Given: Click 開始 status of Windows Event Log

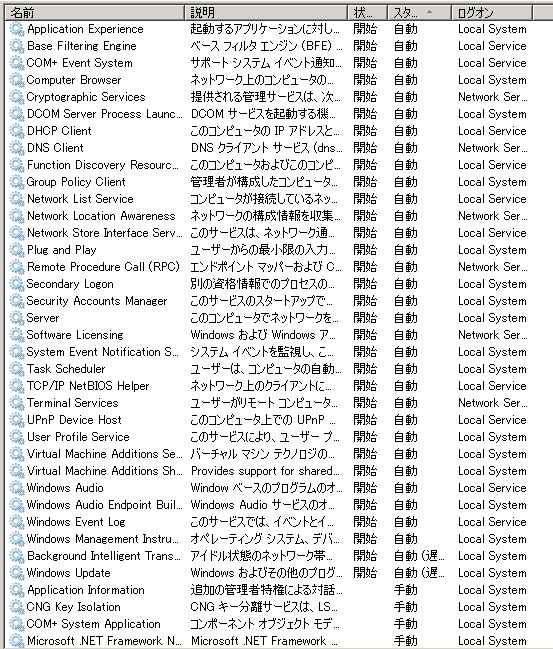Looking at the screenshot, I should pos(365,522).
